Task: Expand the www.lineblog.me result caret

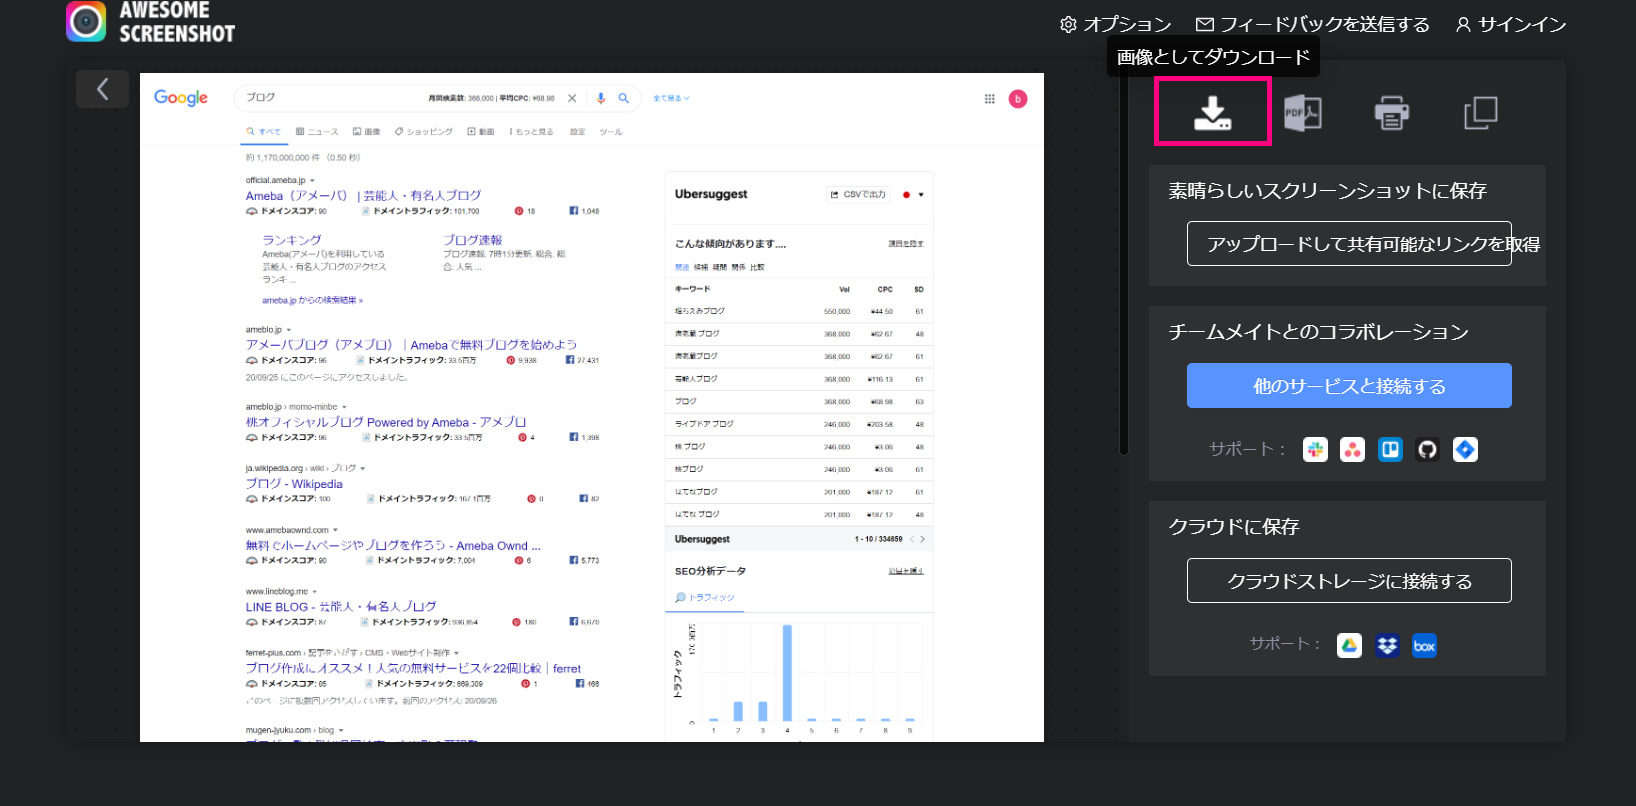Action: click(x=314, y=592)
